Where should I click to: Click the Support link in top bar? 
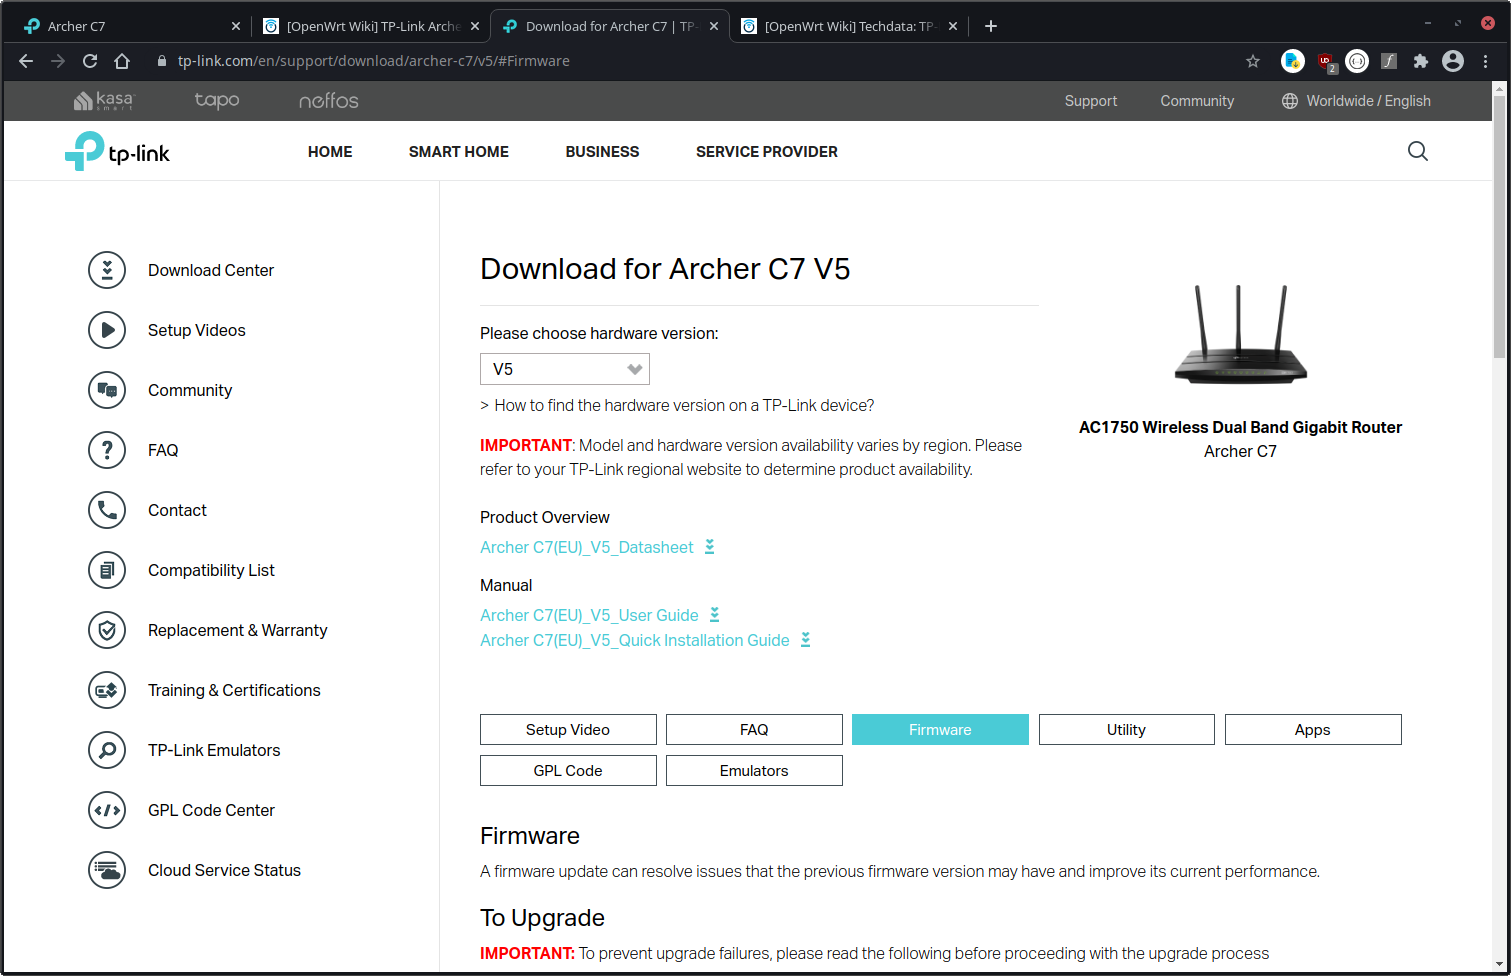1091,101
